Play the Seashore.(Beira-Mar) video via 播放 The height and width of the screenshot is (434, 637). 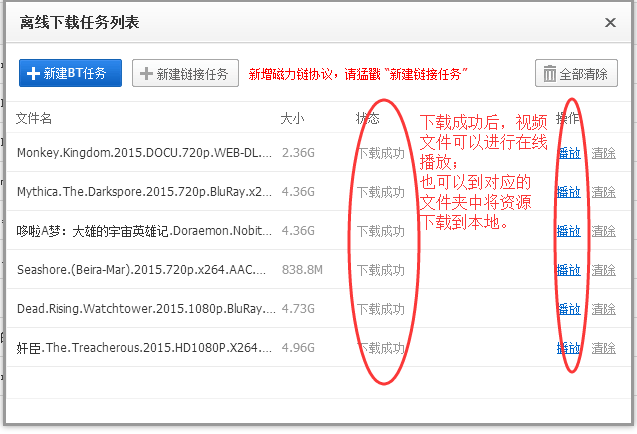[569, 270]
